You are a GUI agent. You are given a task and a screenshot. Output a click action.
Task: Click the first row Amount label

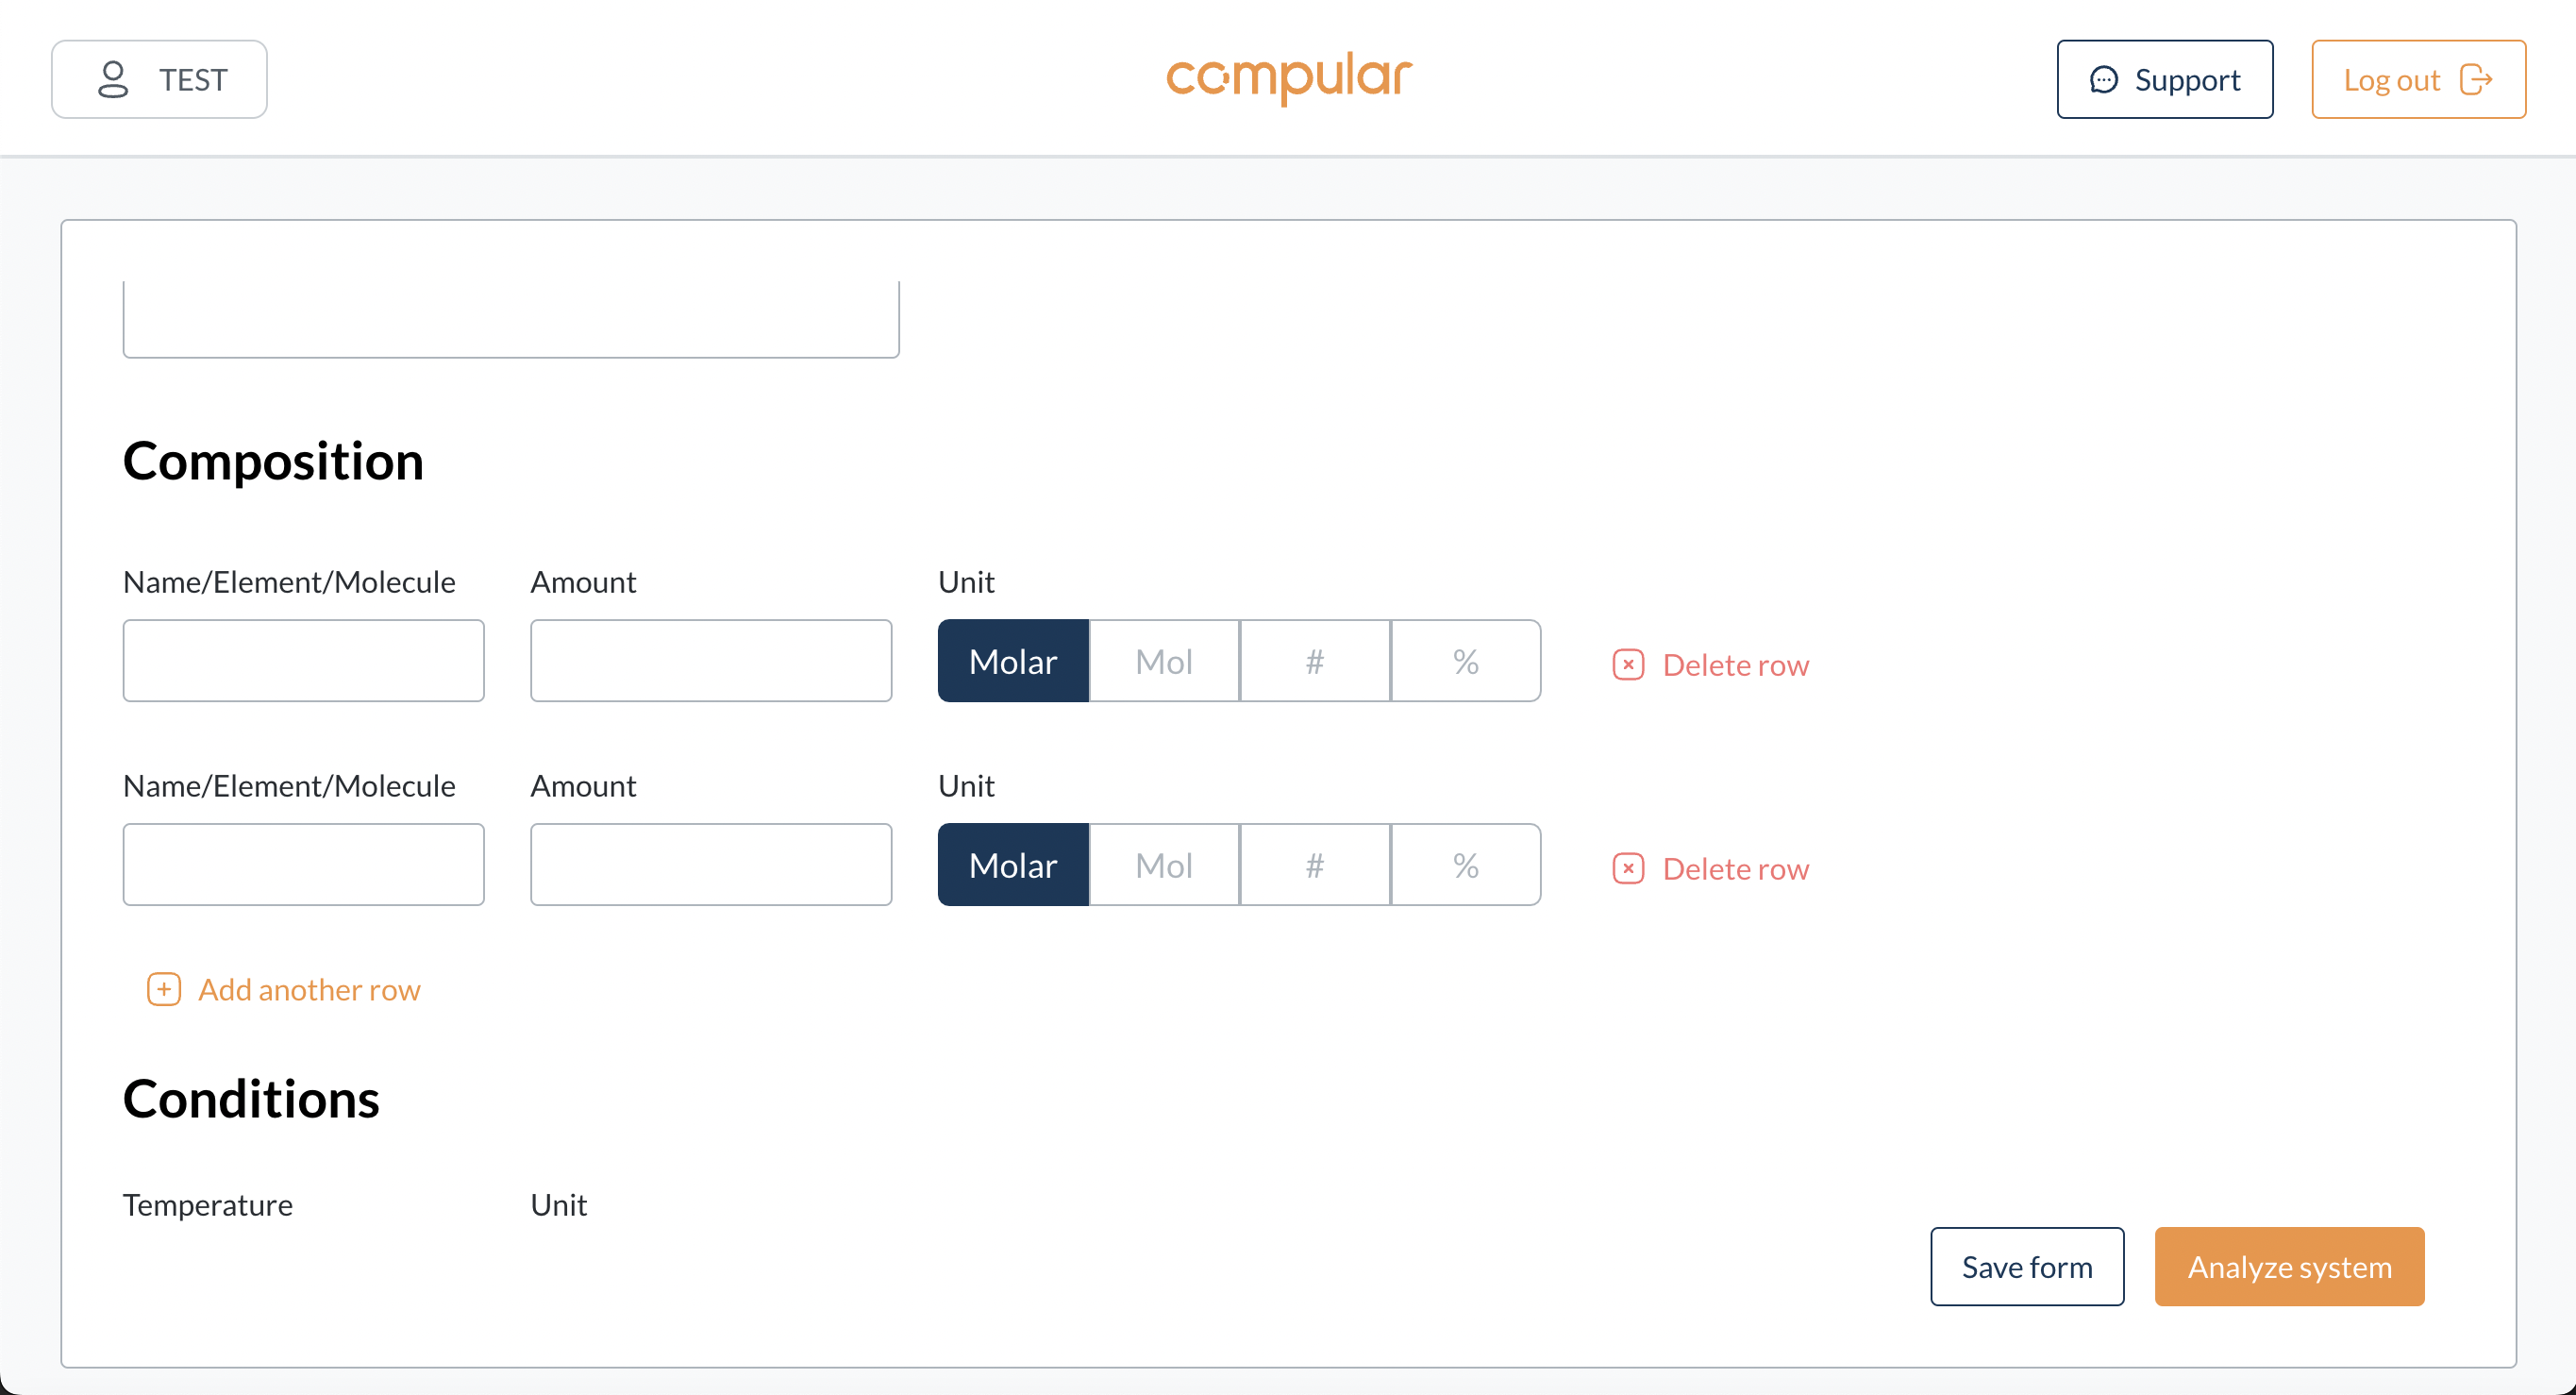click(x=583, y=582)
